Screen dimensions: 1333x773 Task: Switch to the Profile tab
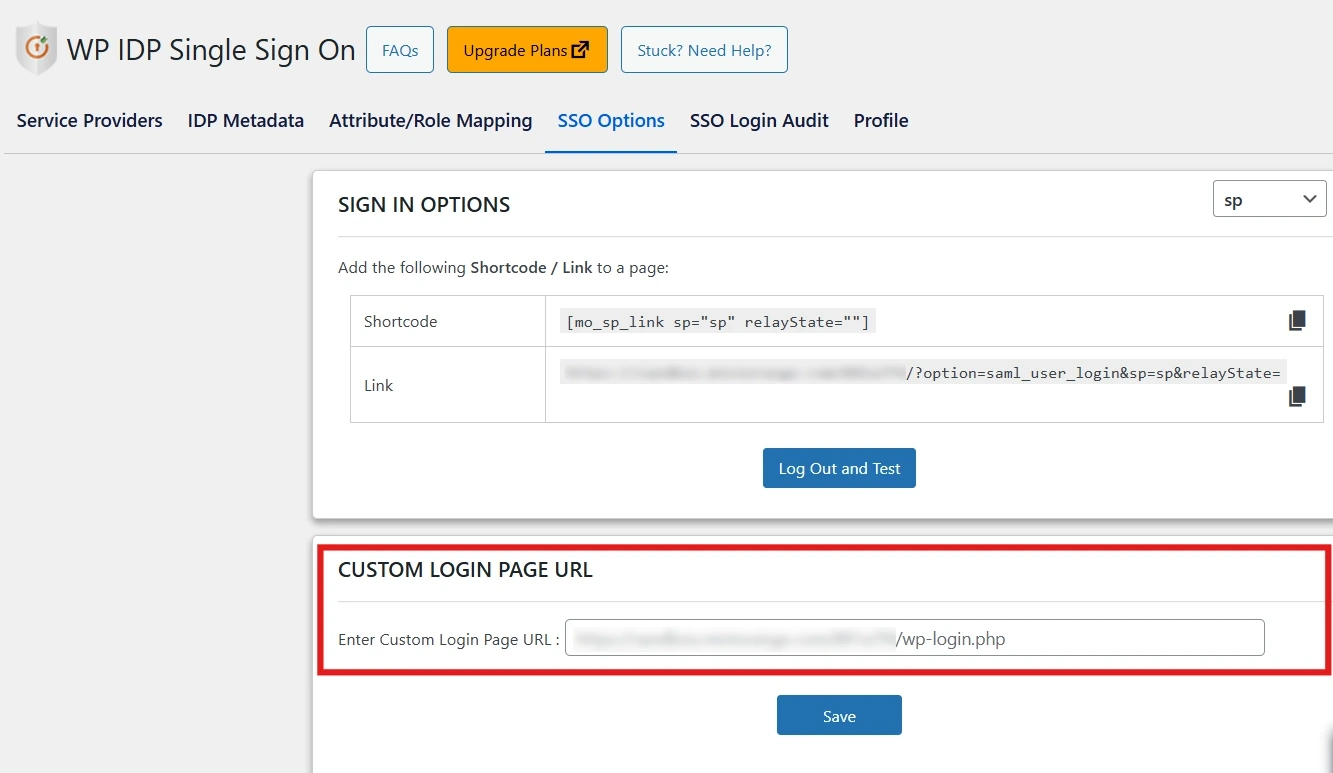pyautogui.click(x=881, y=121)
